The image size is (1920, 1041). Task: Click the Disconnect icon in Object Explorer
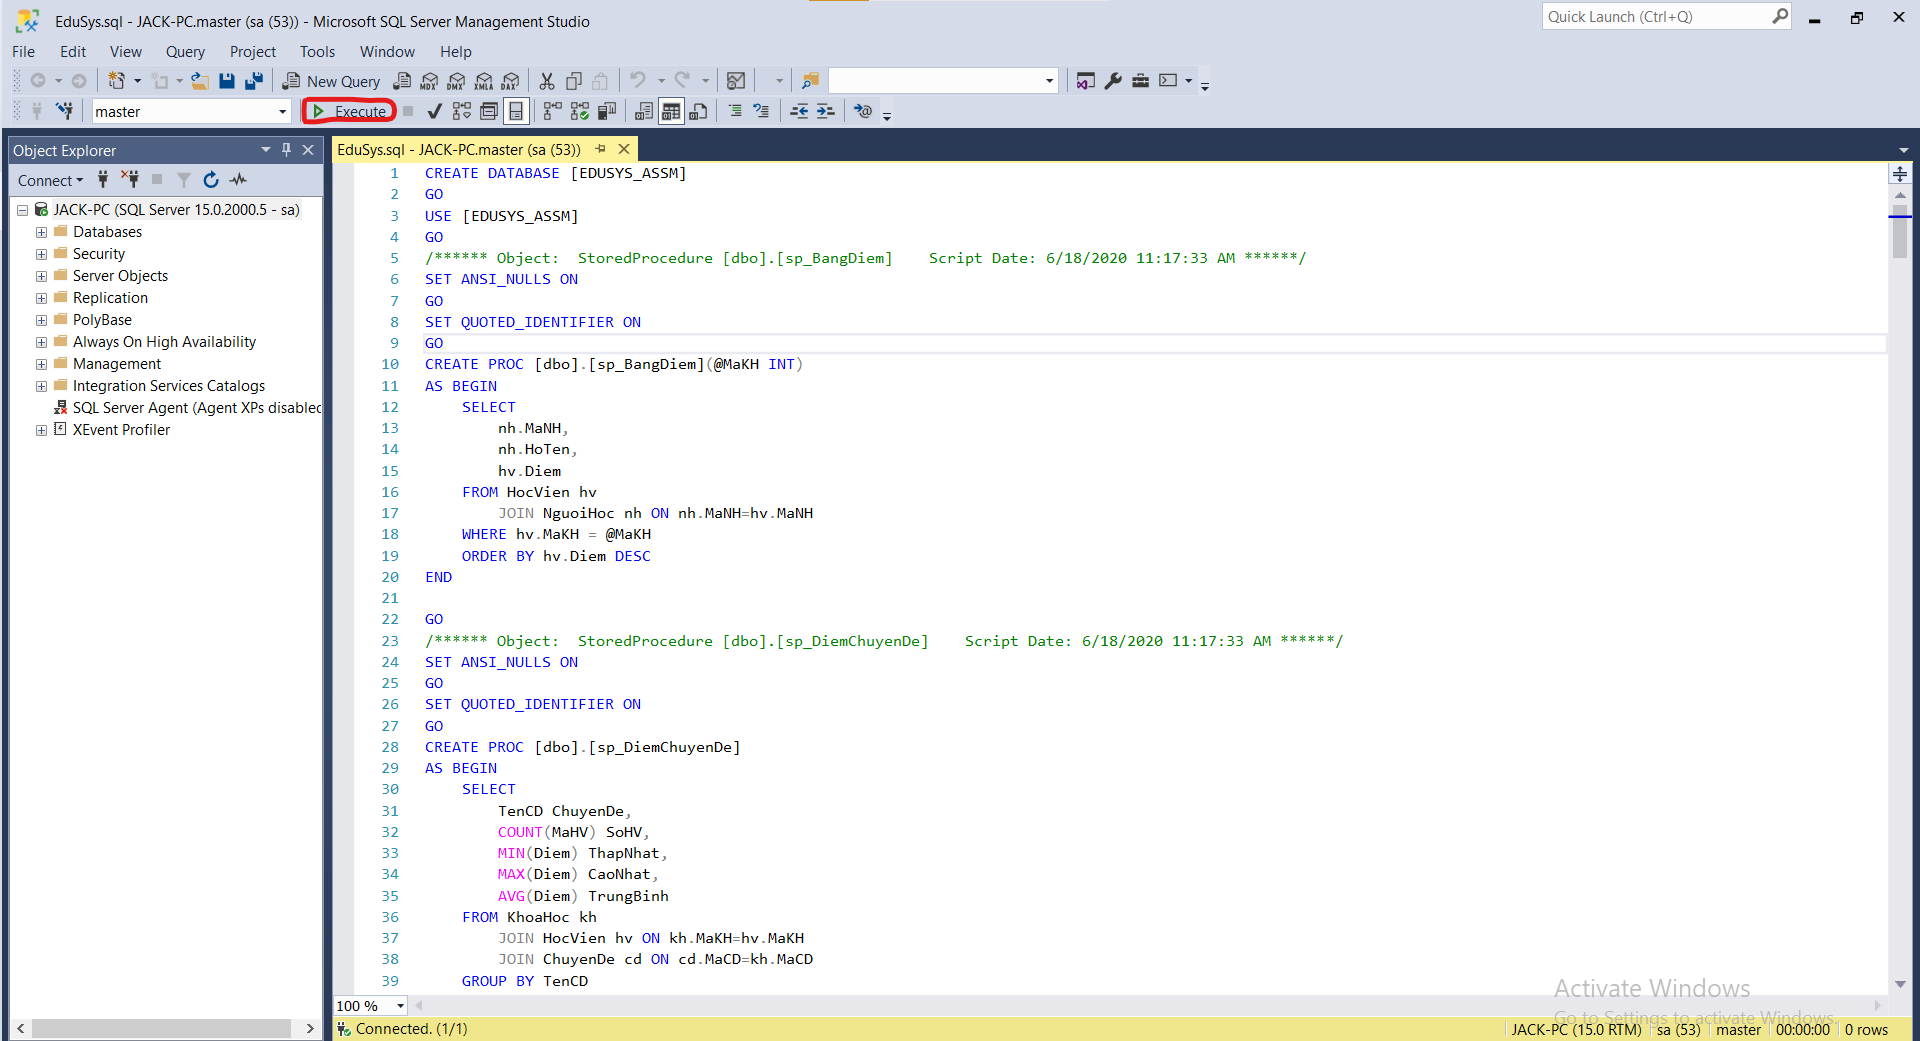[130, 180]
